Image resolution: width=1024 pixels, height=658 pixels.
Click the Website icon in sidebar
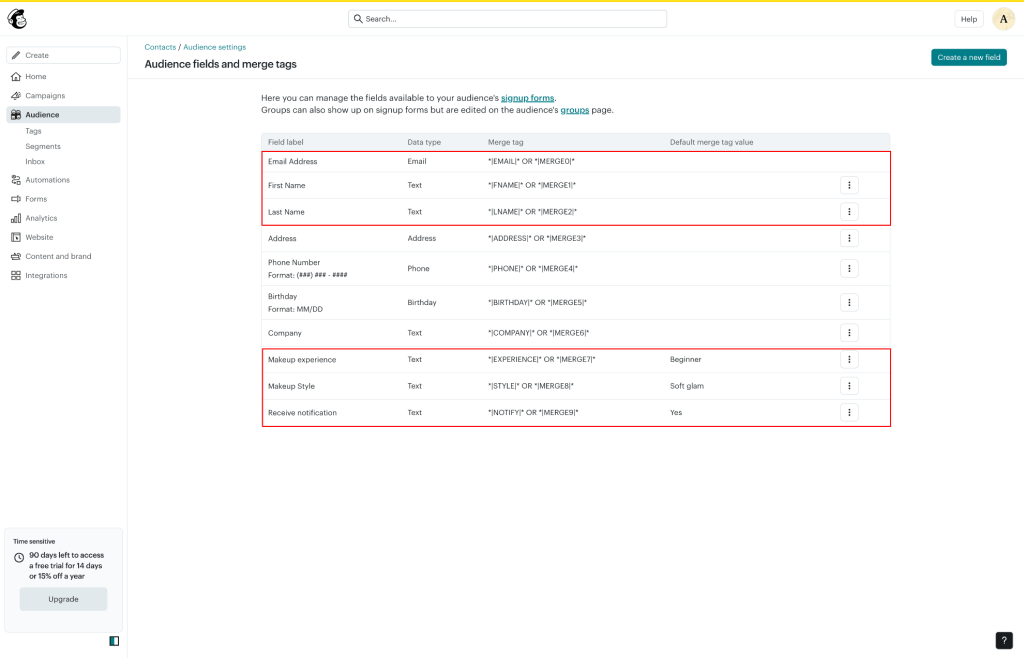(16, 237)
